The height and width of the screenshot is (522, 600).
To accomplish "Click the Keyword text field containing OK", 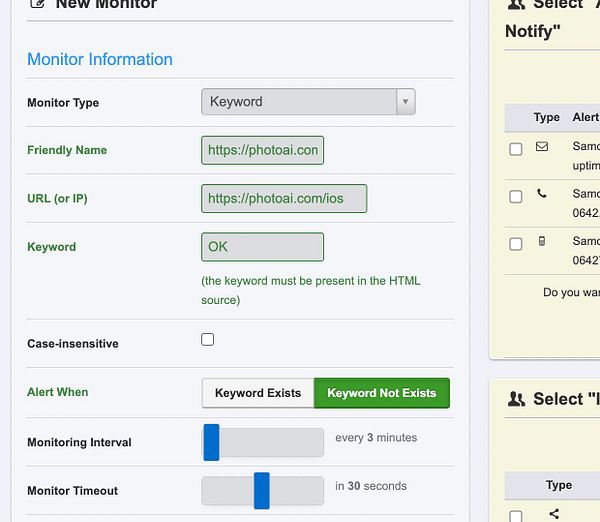I will (x=262, y=246).
